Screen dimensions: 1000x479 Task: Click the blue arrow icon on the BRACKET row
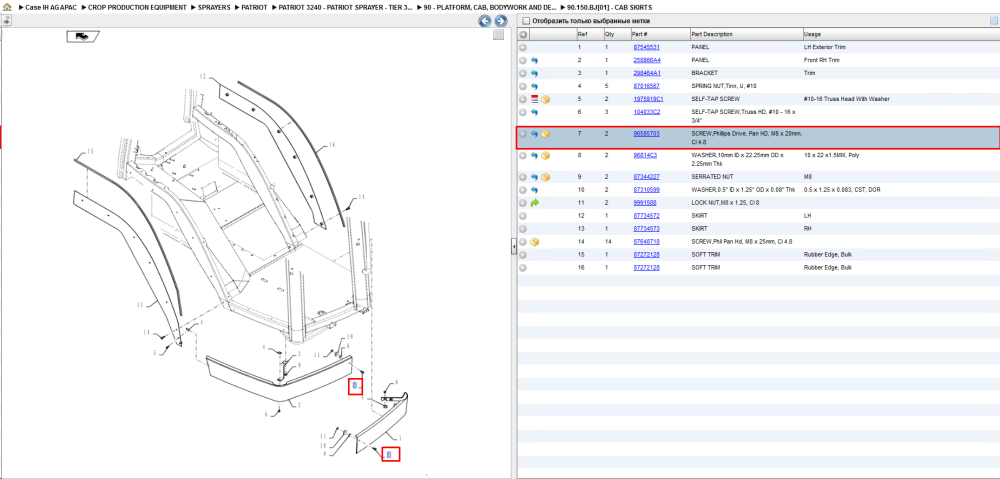[534, 73]
